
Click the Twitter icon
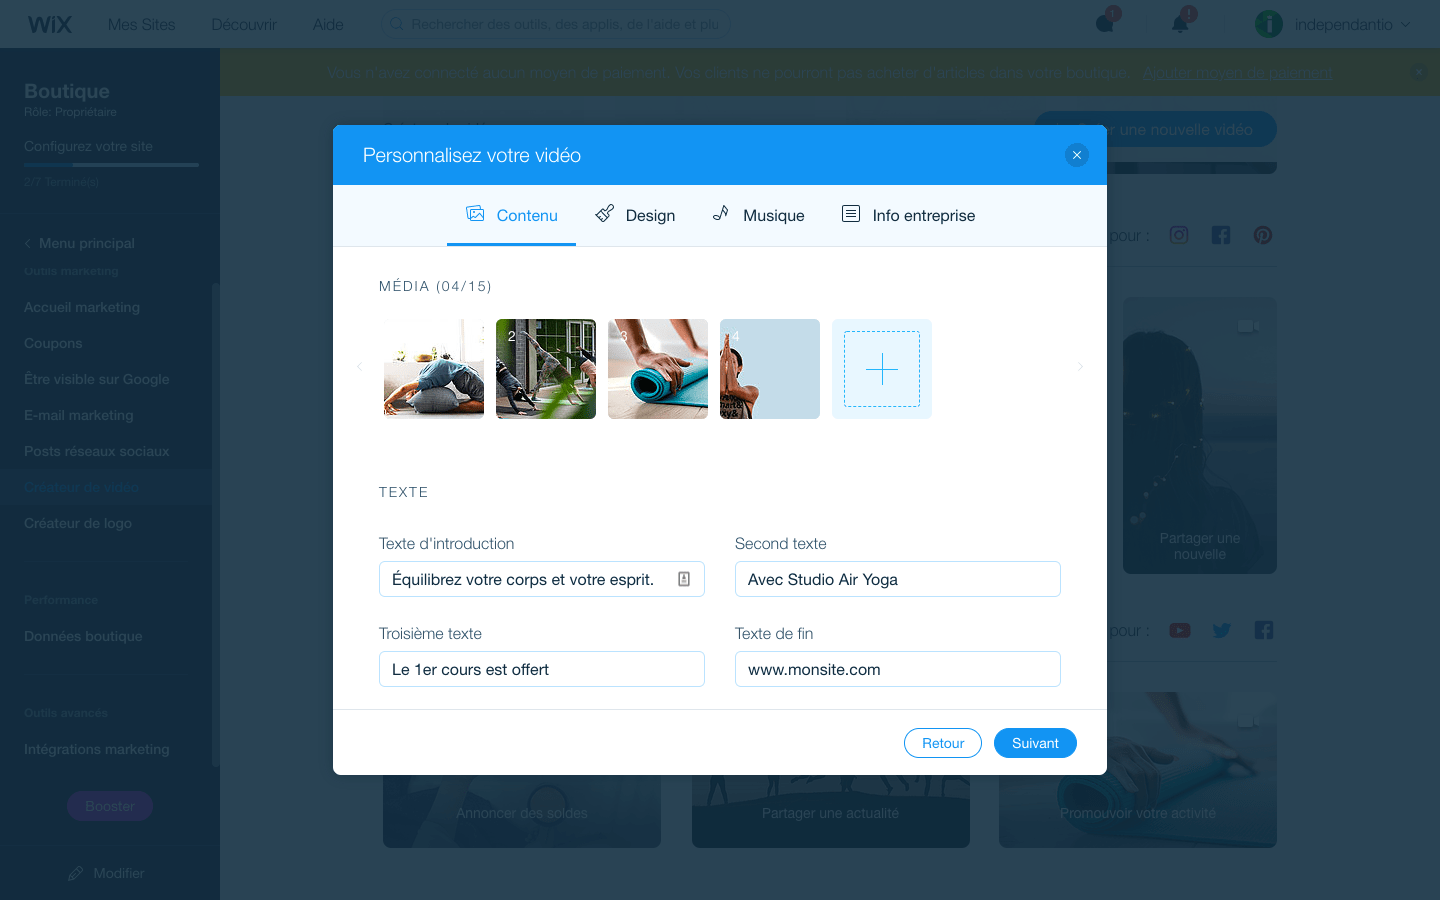coord(1222,630)
